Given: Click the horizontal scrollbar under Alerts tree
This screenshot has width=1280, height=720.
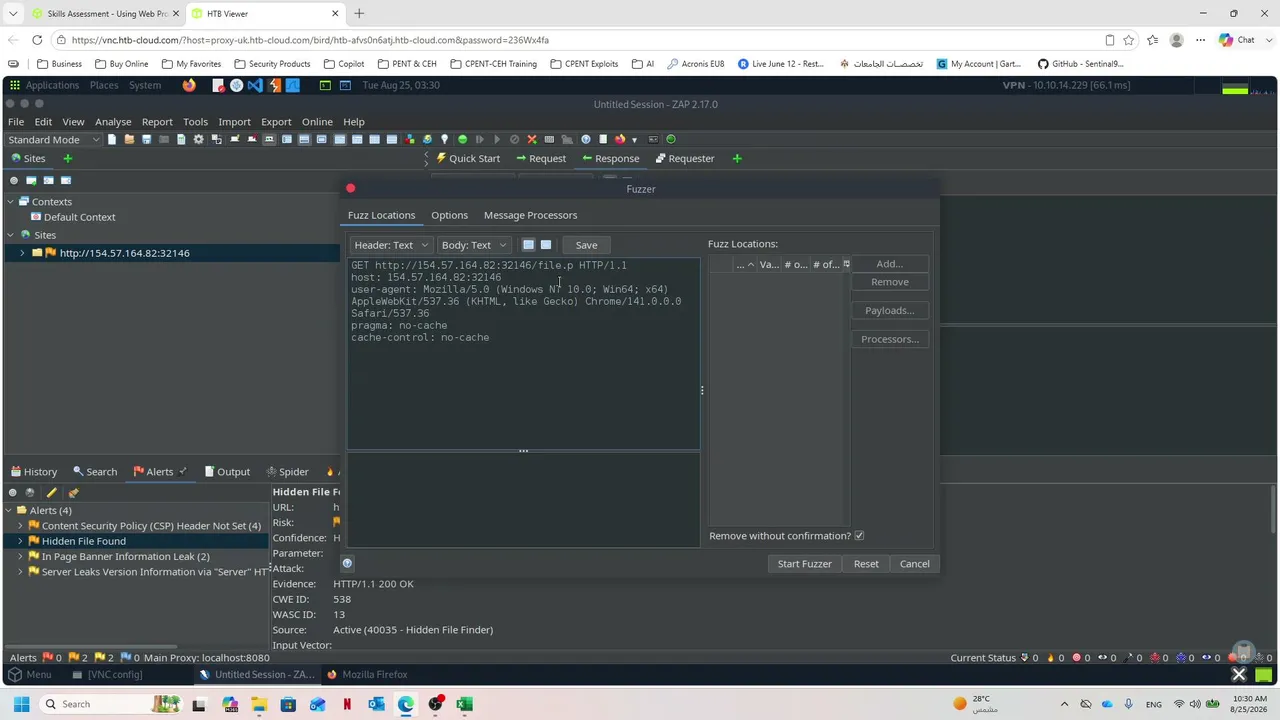Looking at the screenshot, I should pyautogui.click(x=92, y=645).
